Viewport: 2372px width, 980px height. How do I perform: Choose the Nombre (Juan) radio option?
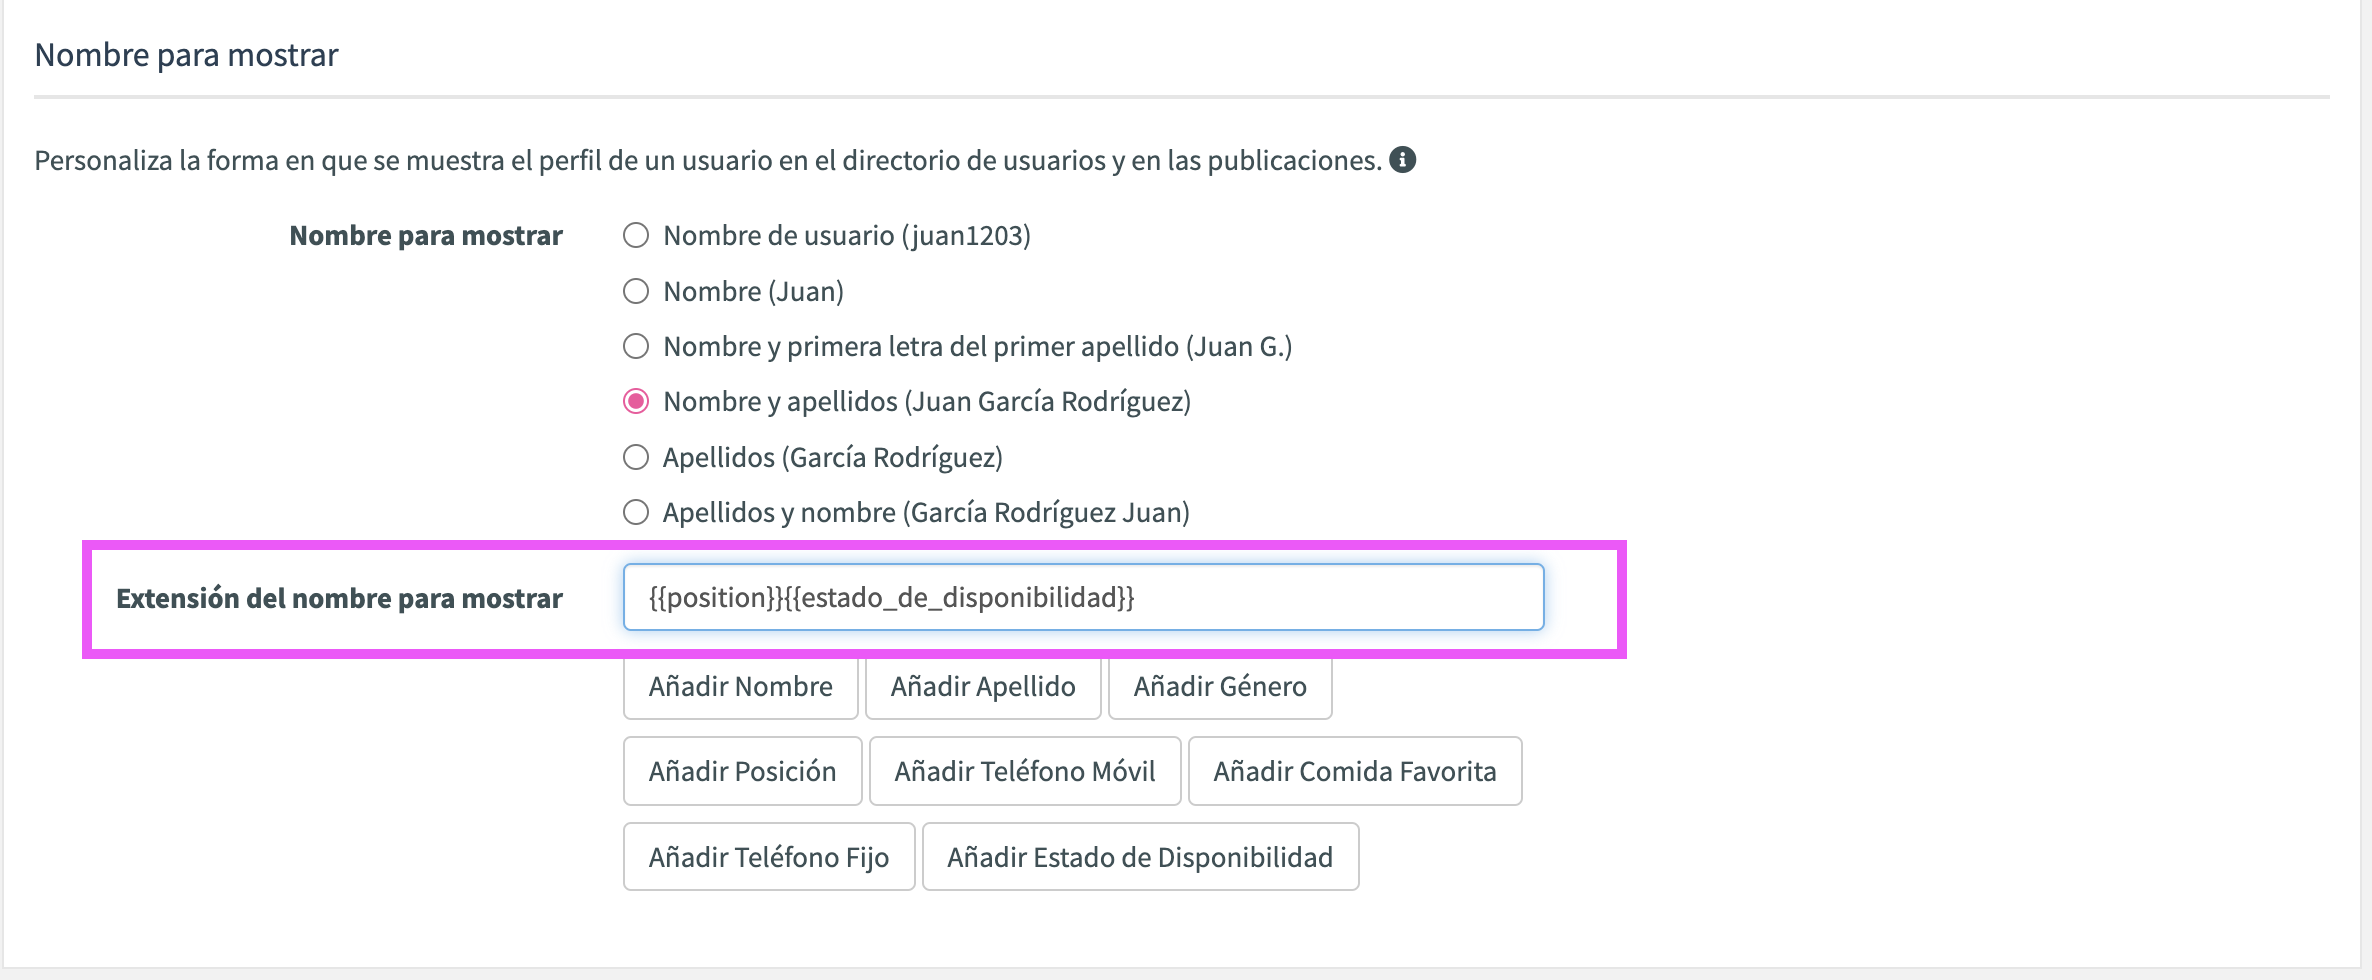(636, 291)
